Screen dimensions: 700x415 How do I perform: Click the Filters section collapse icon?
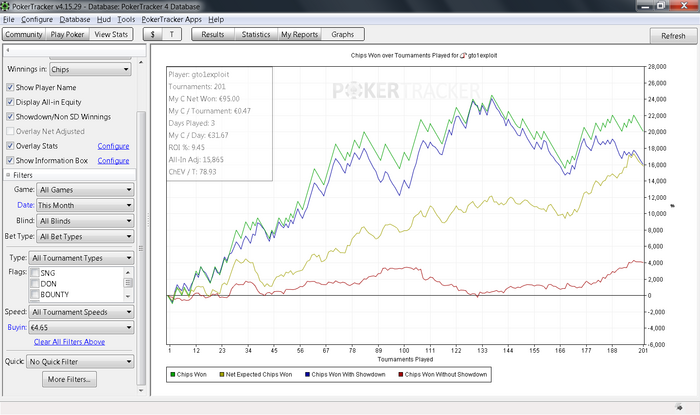8,175
